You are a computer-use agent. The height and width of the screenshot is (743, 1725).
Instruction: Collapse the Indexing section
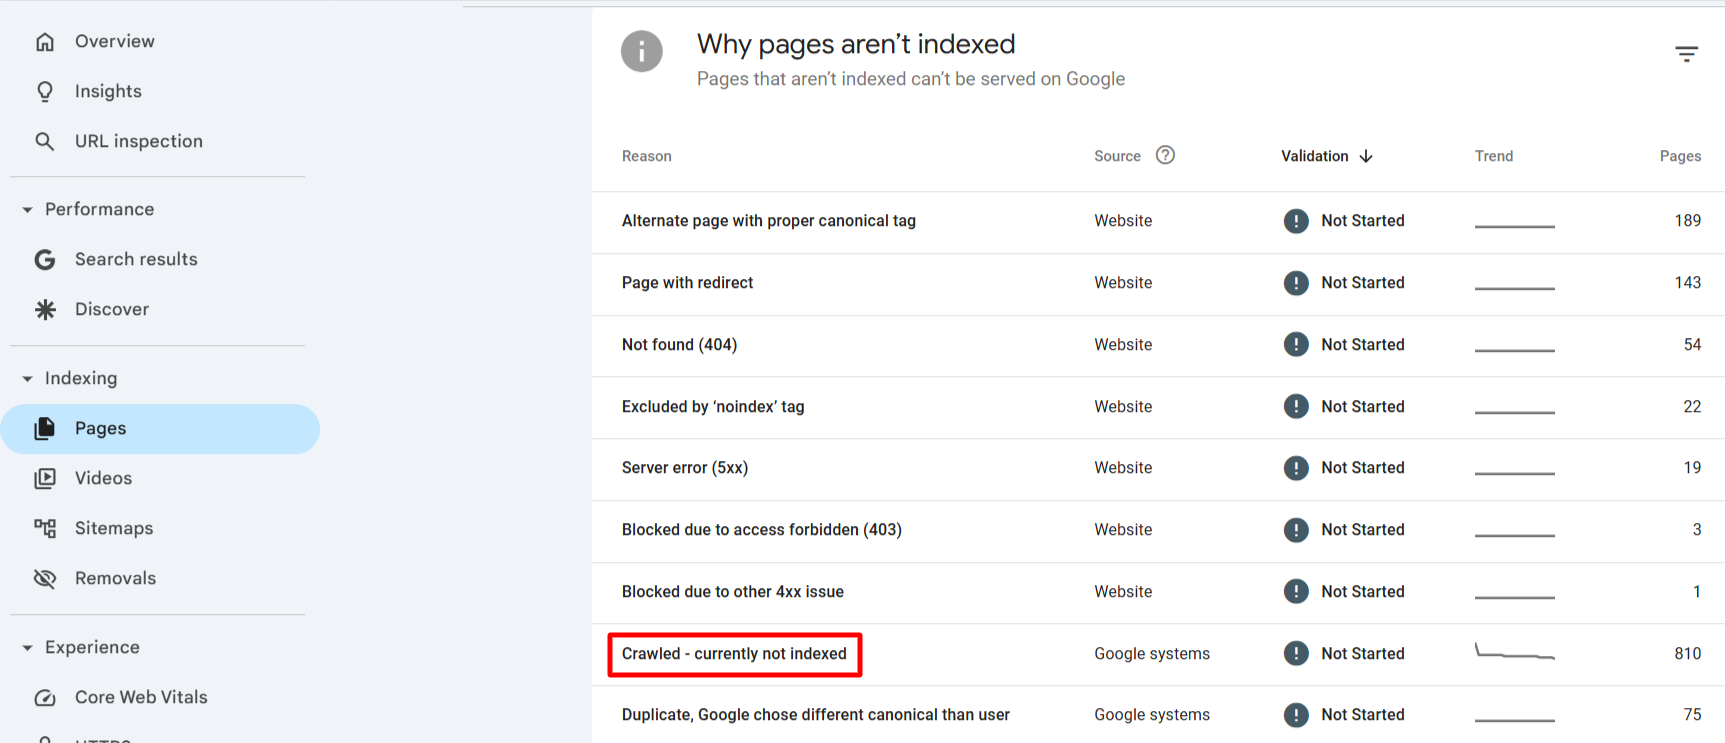coord(28,379)
